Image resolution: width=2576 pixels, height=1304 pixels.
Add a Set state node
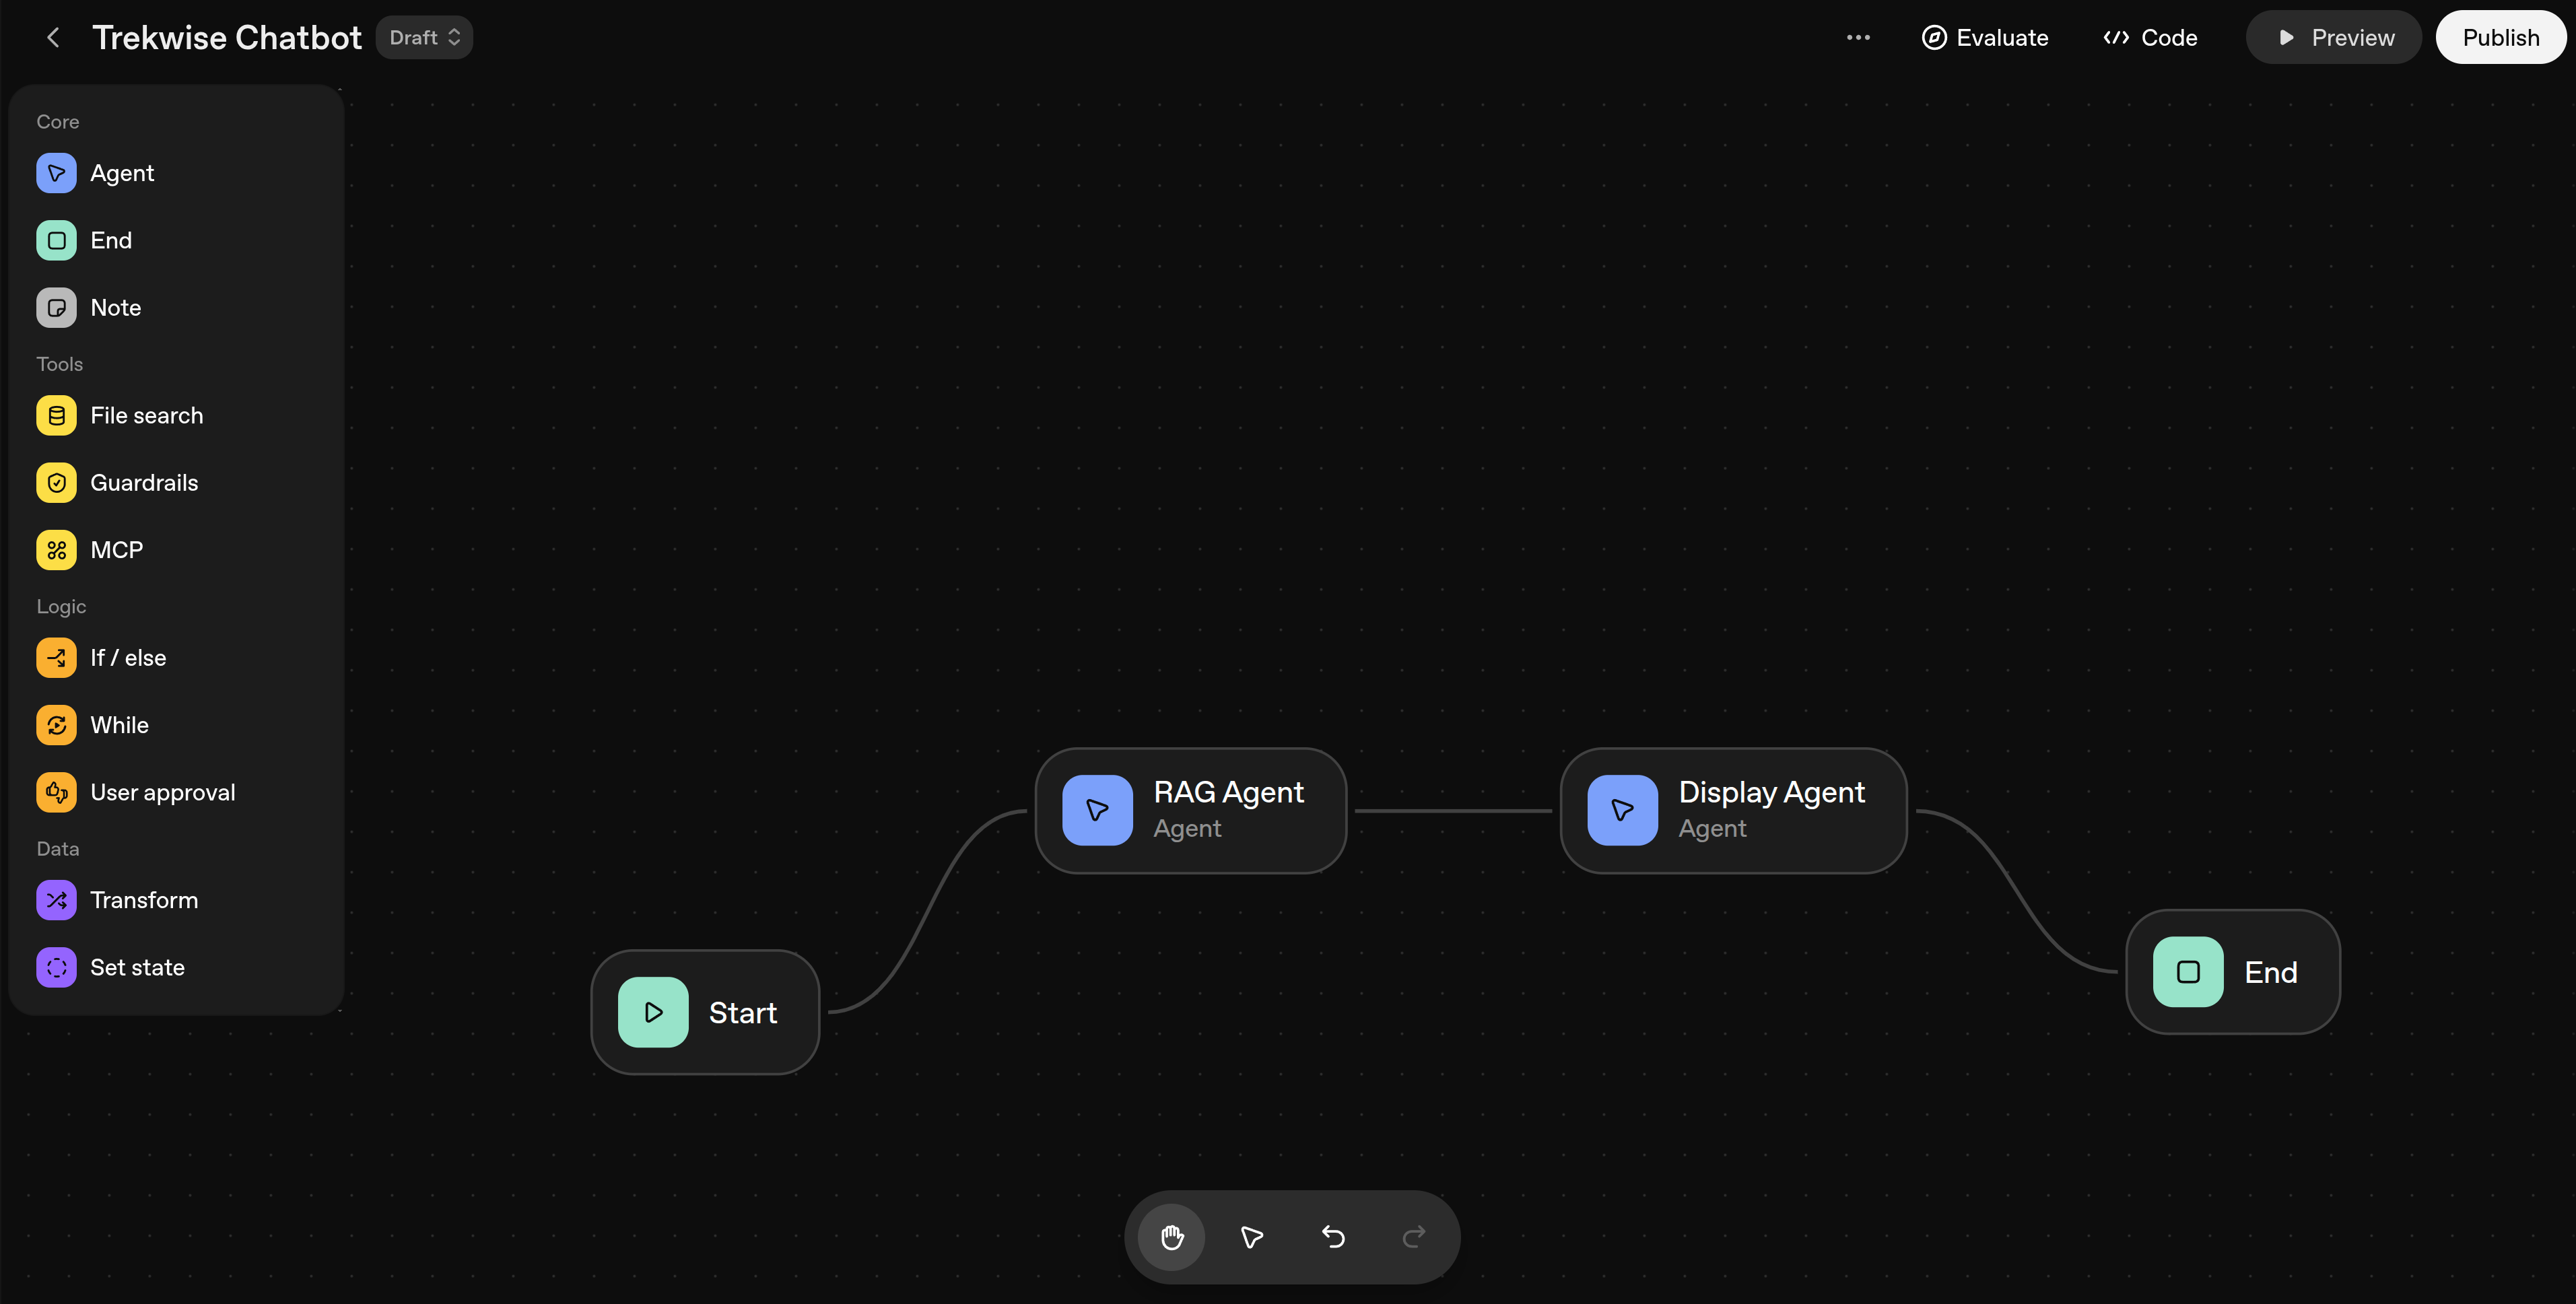(x=56, y=967)
